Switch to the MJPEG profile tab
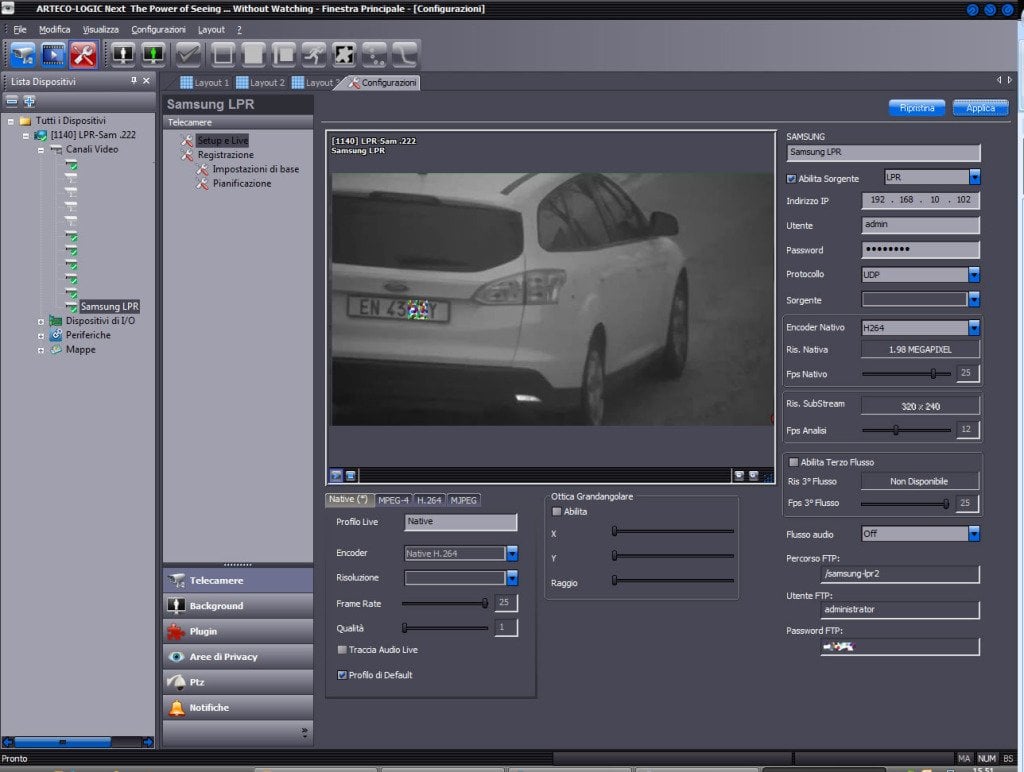Image resolution: width=1024 pixels, height=772 pixels. (x=463, y=500)
